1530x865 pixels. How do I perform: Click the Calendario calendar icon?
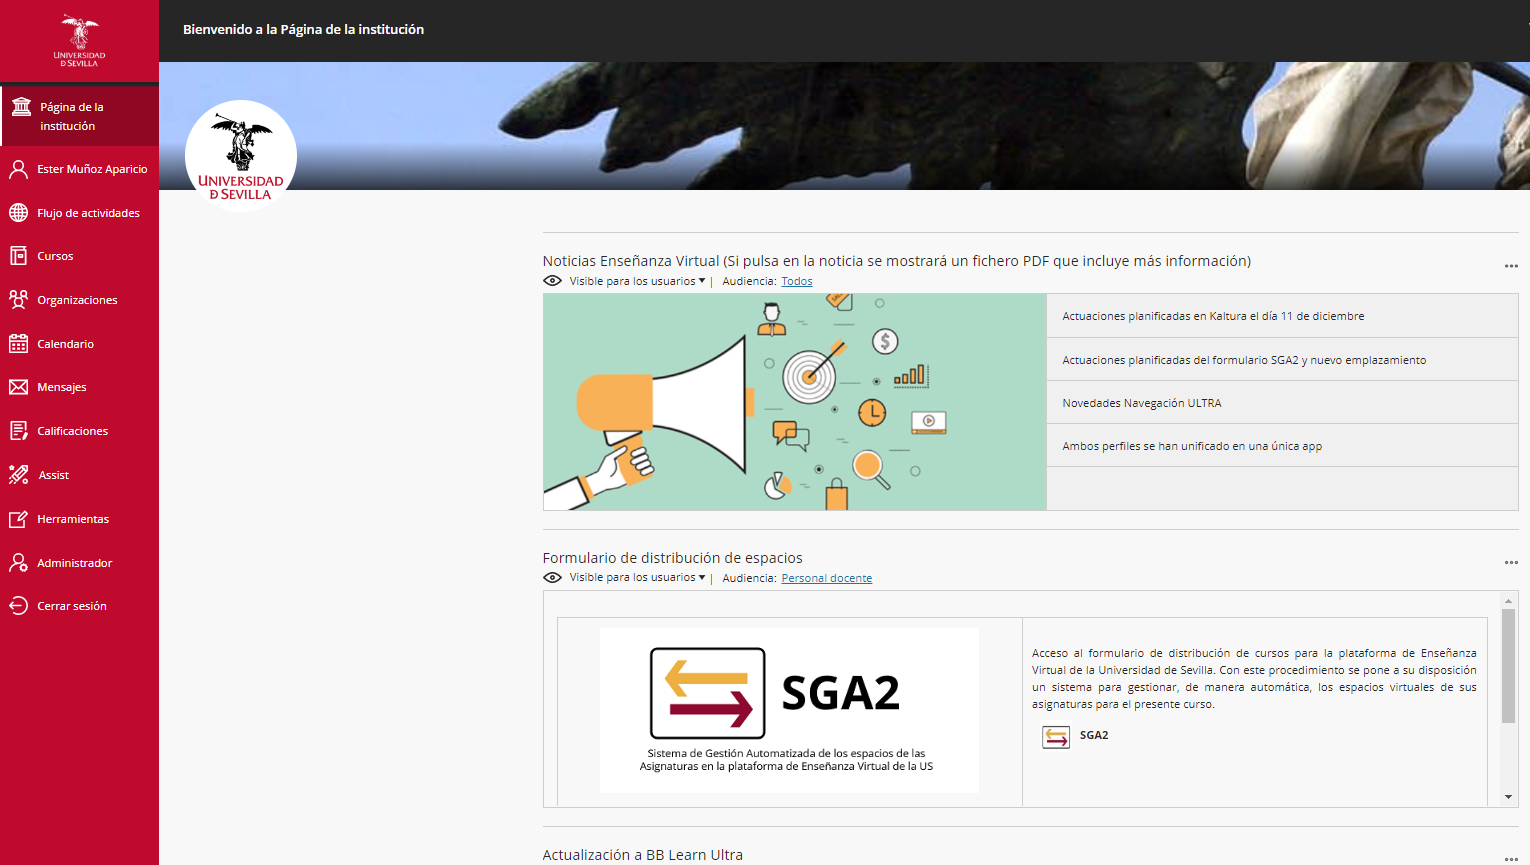18,344
